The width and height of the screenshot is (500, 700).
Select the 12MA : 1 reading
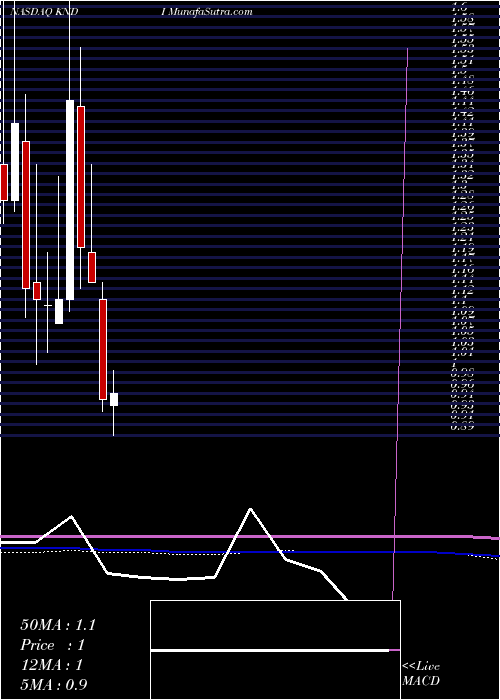[52, 665]
